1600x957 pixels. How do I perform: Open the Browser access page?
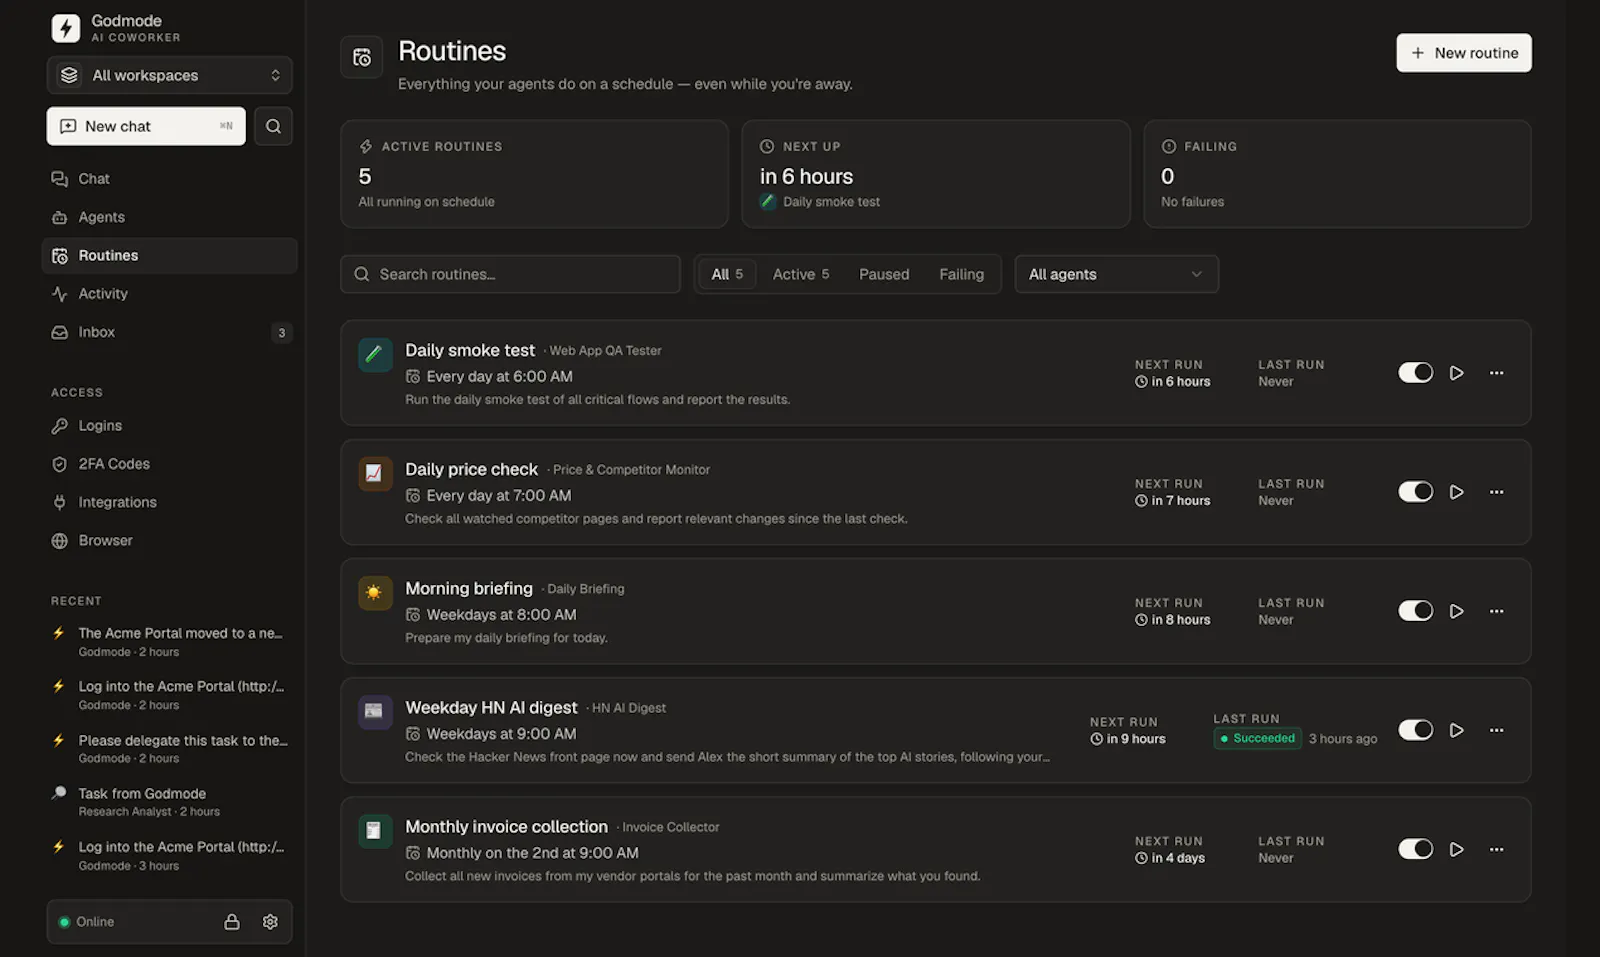[x=169, y=541]
